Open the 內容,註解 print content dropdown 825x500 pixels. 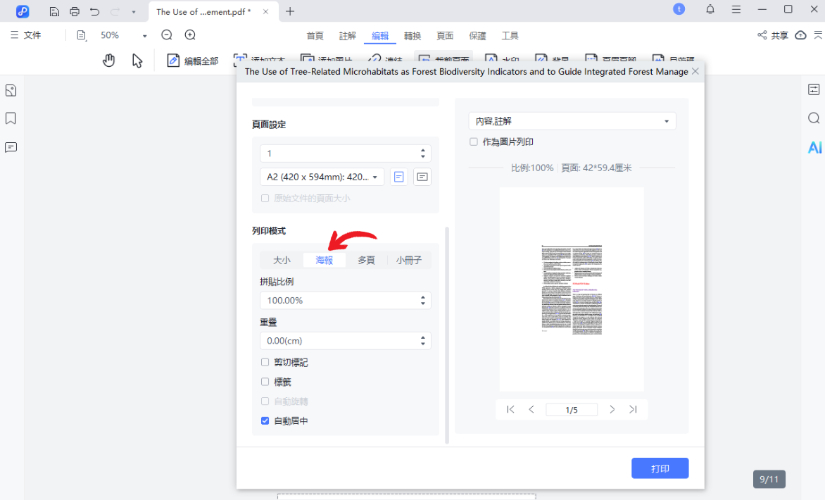[572, 121]
